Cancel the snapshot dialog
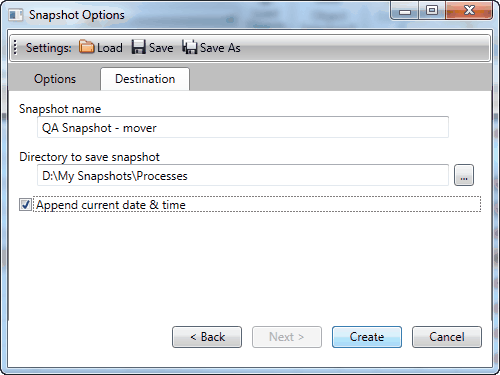The width and height of the screenshot is (500, 375). (447, 337)
